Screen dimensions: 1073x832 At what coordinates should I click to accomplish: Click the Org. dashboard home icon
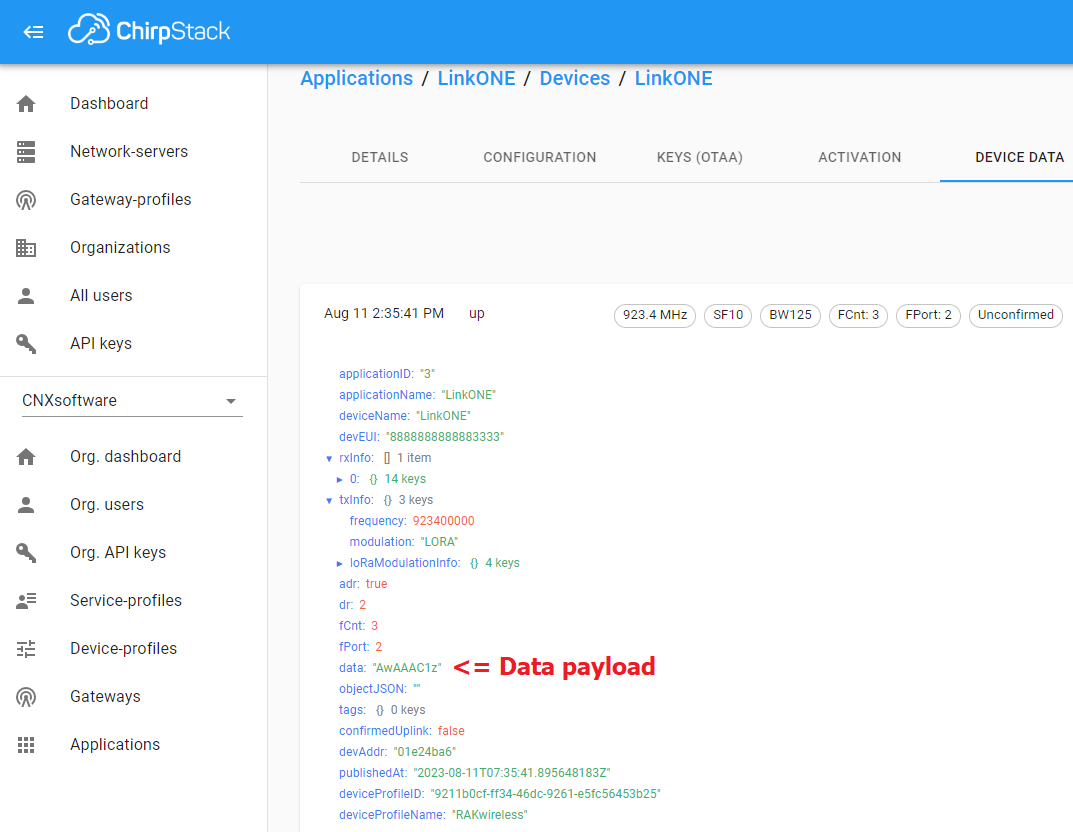(26, 457)
